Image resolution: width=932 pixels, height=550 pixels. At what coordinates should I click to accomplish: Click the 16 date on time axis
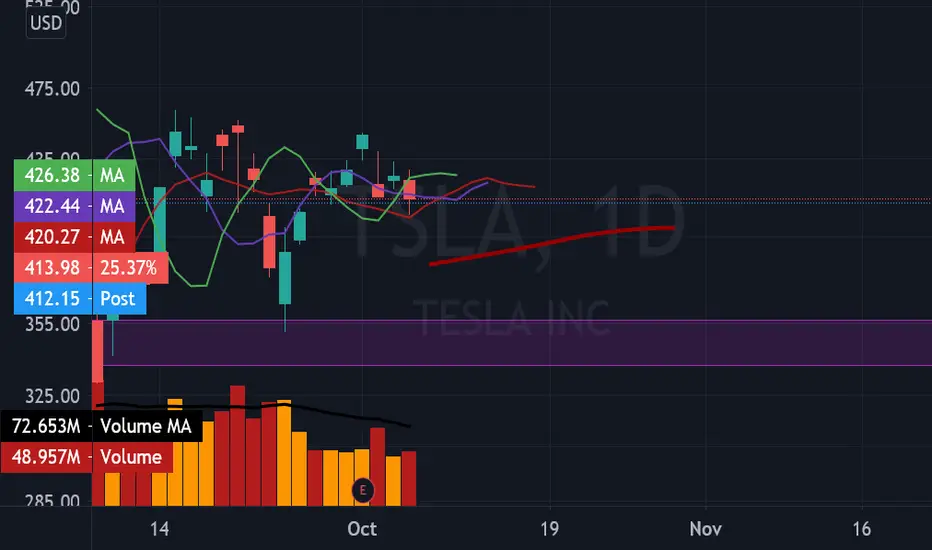[x=862, y=529]
